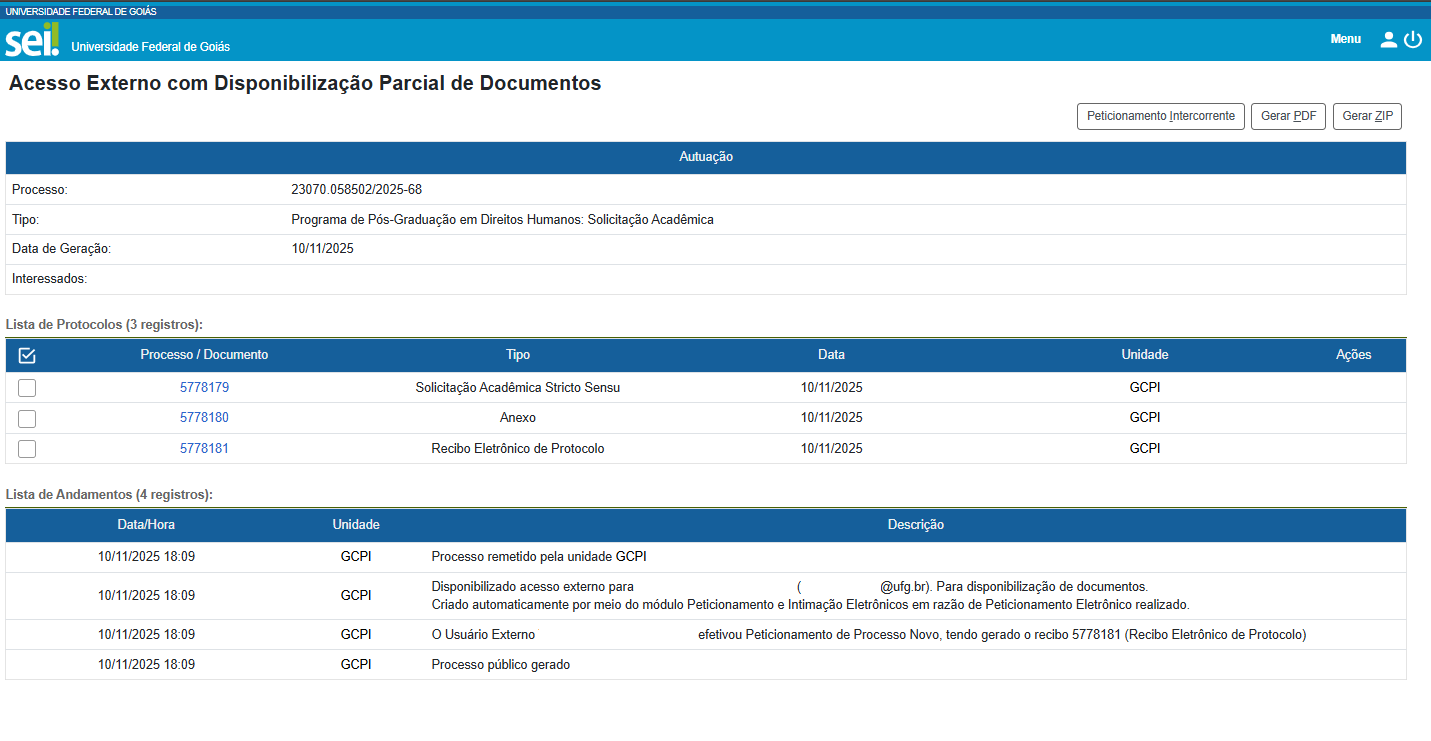The width and height of the screenshot is (1431, 741).
Task: Check the box for document 5778180
Action: tap(27, 418)
